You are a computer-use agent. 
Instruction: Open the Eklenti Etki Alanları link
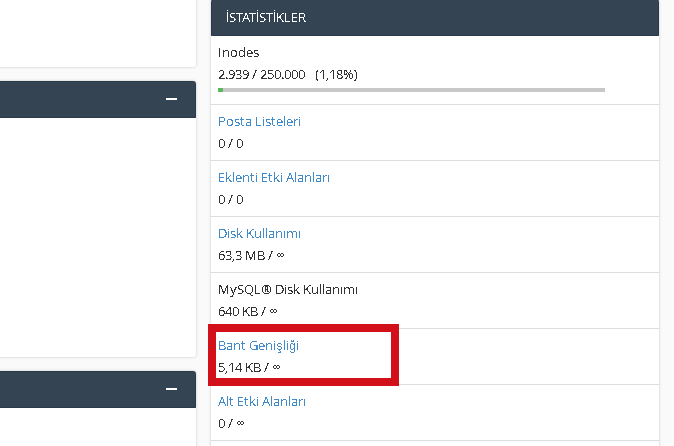tap(274, 177)
